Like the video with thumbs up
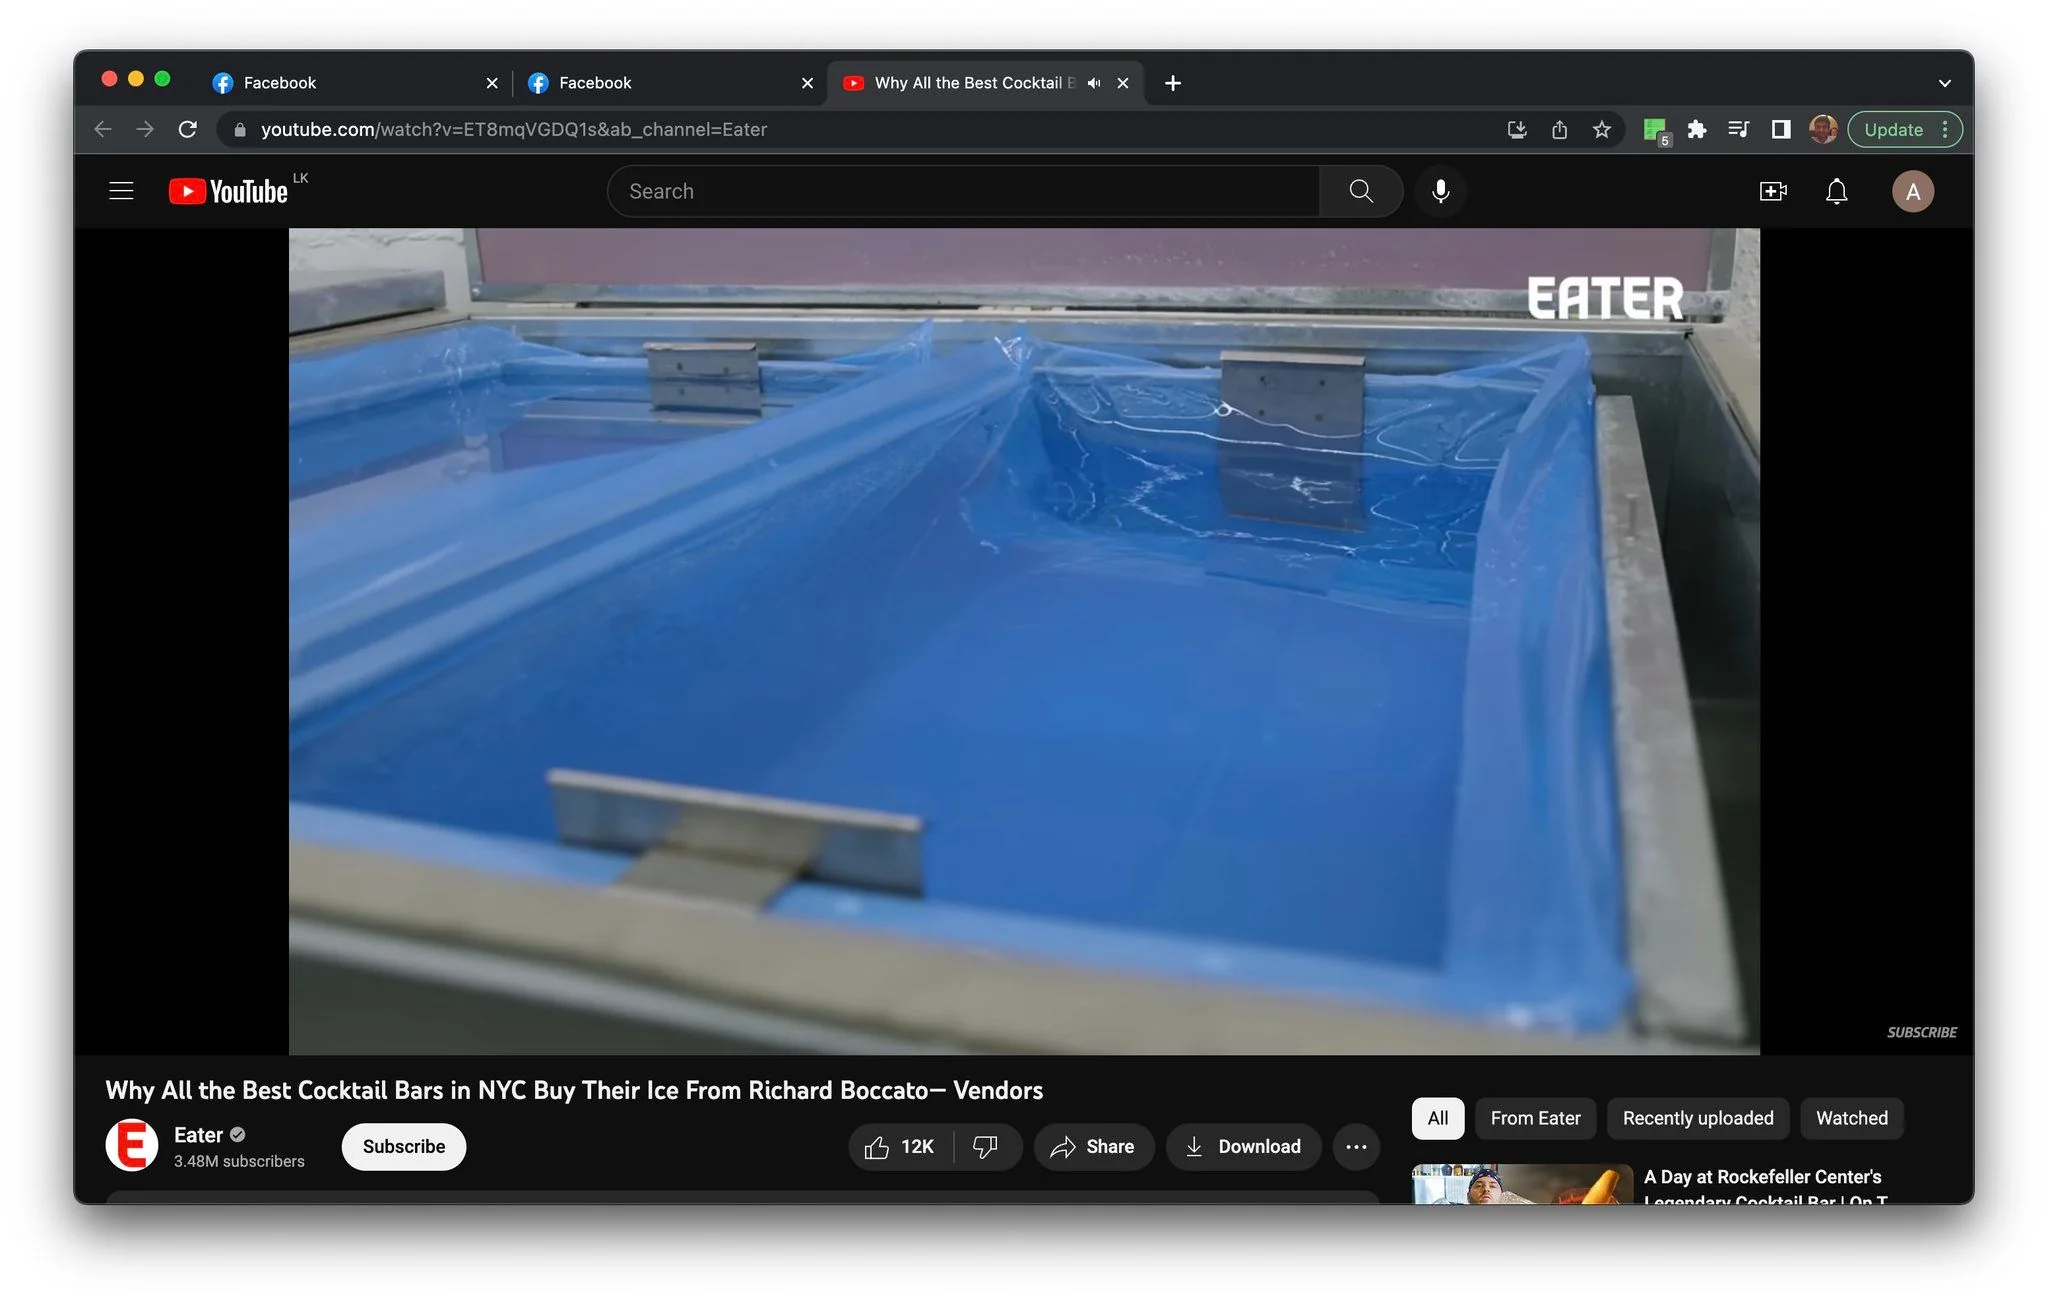This screenshot has height=1302, width=2048. pyautogui.click(x=900, y=1146)
